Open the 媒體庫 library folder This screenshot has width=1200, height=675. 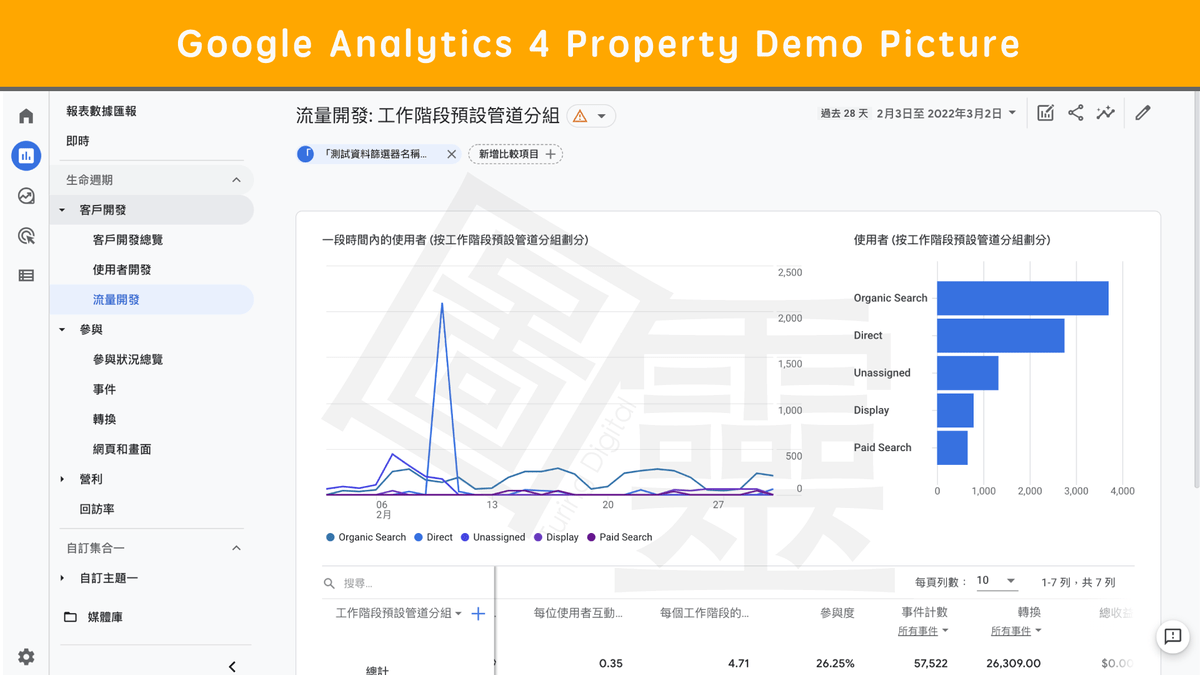pyautogui.click(x=93, y=617)
